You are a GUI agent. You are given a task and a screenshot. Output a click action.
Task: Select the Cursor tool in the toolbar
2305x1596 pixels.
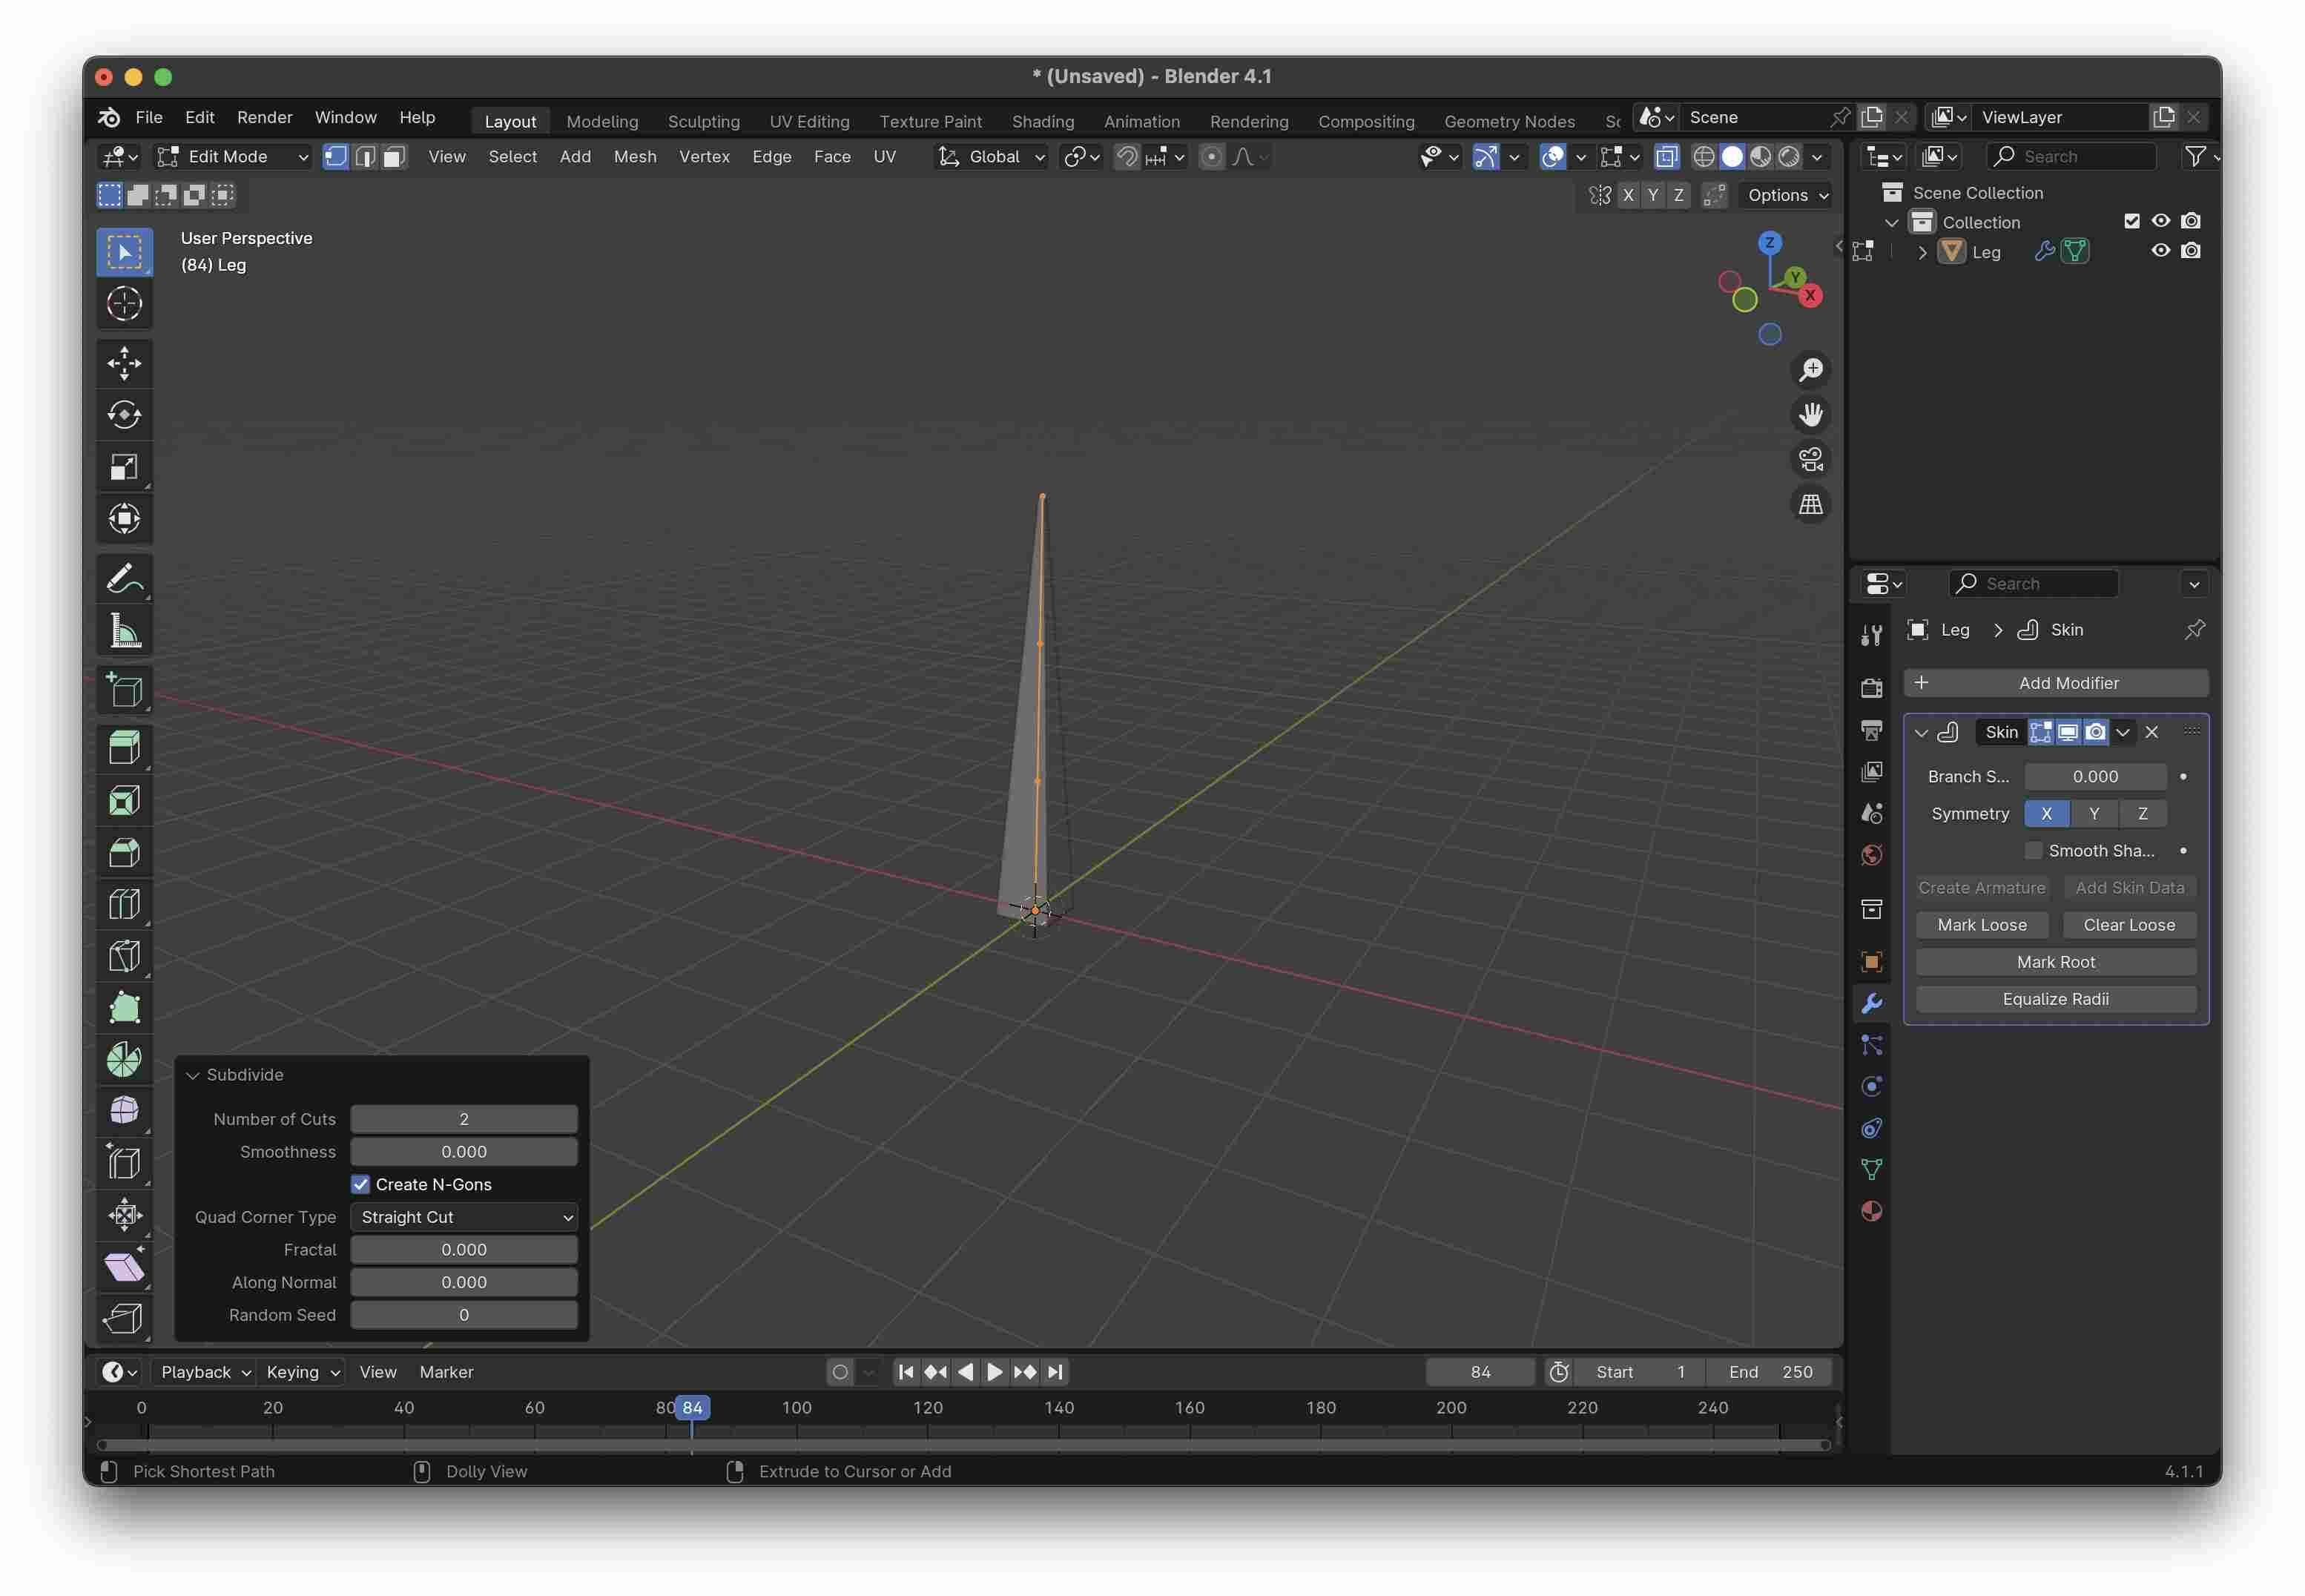(x=124, y=304)
